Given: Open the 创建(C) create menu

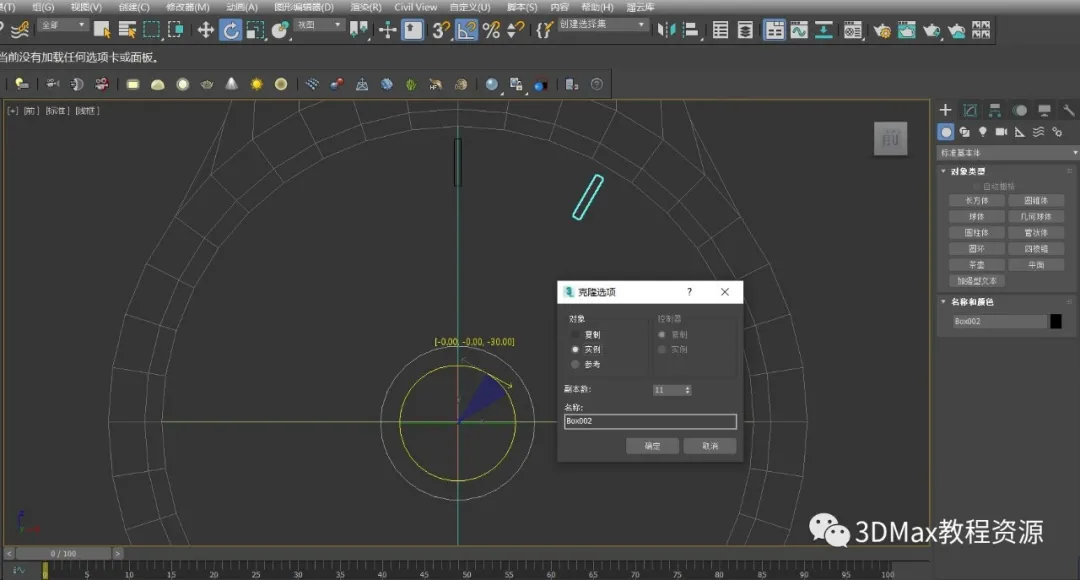Looking at the screenshot, I should coord(134,7).
